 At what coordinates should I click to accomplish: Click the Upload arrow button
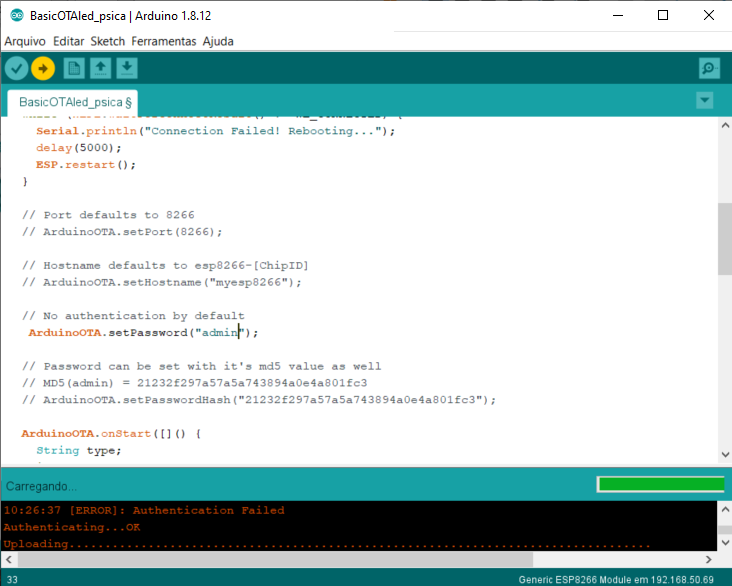pos(43,69)
